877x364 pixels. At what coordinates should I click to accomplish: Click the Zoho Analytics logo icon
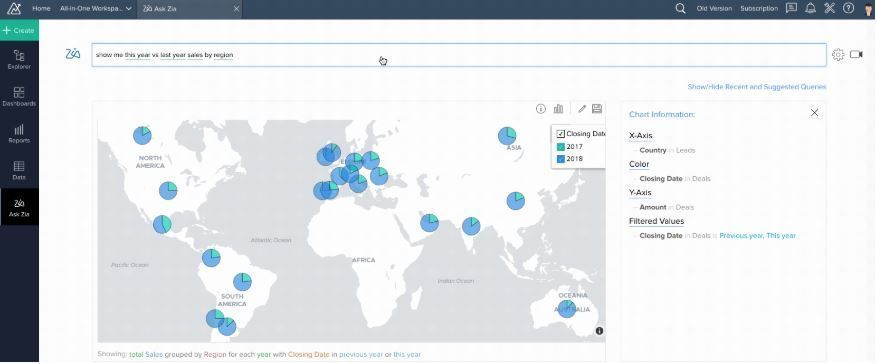(x=13, y=8)
